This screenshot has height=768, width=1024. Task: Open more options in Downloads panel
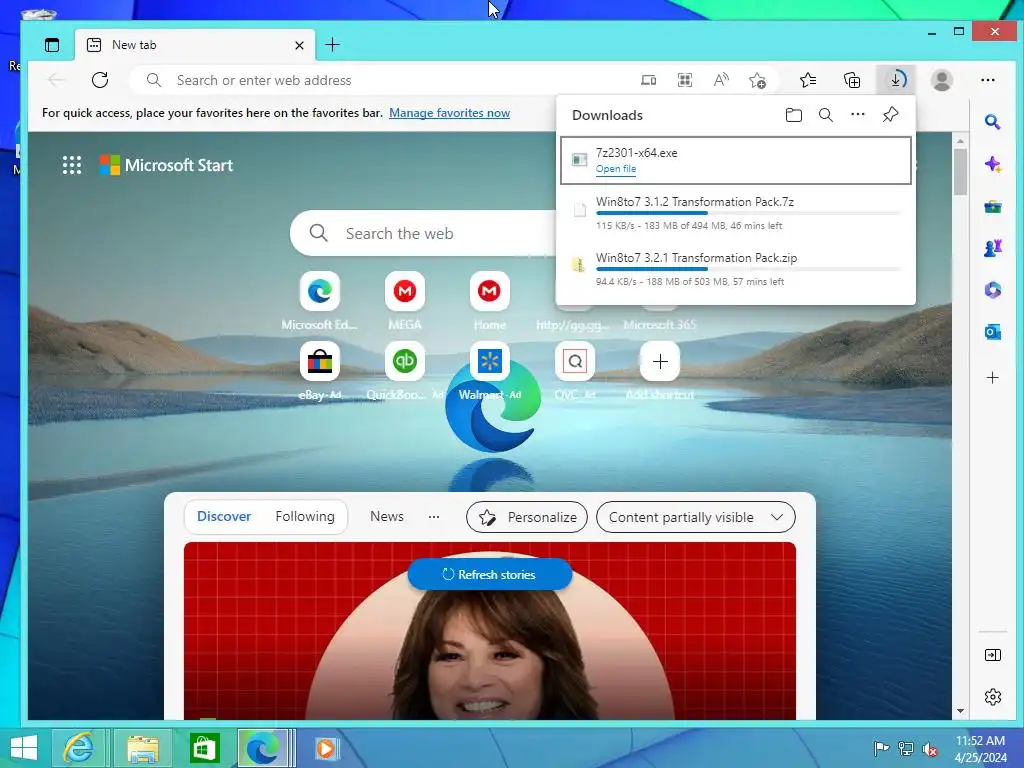(x=857, y=114)
